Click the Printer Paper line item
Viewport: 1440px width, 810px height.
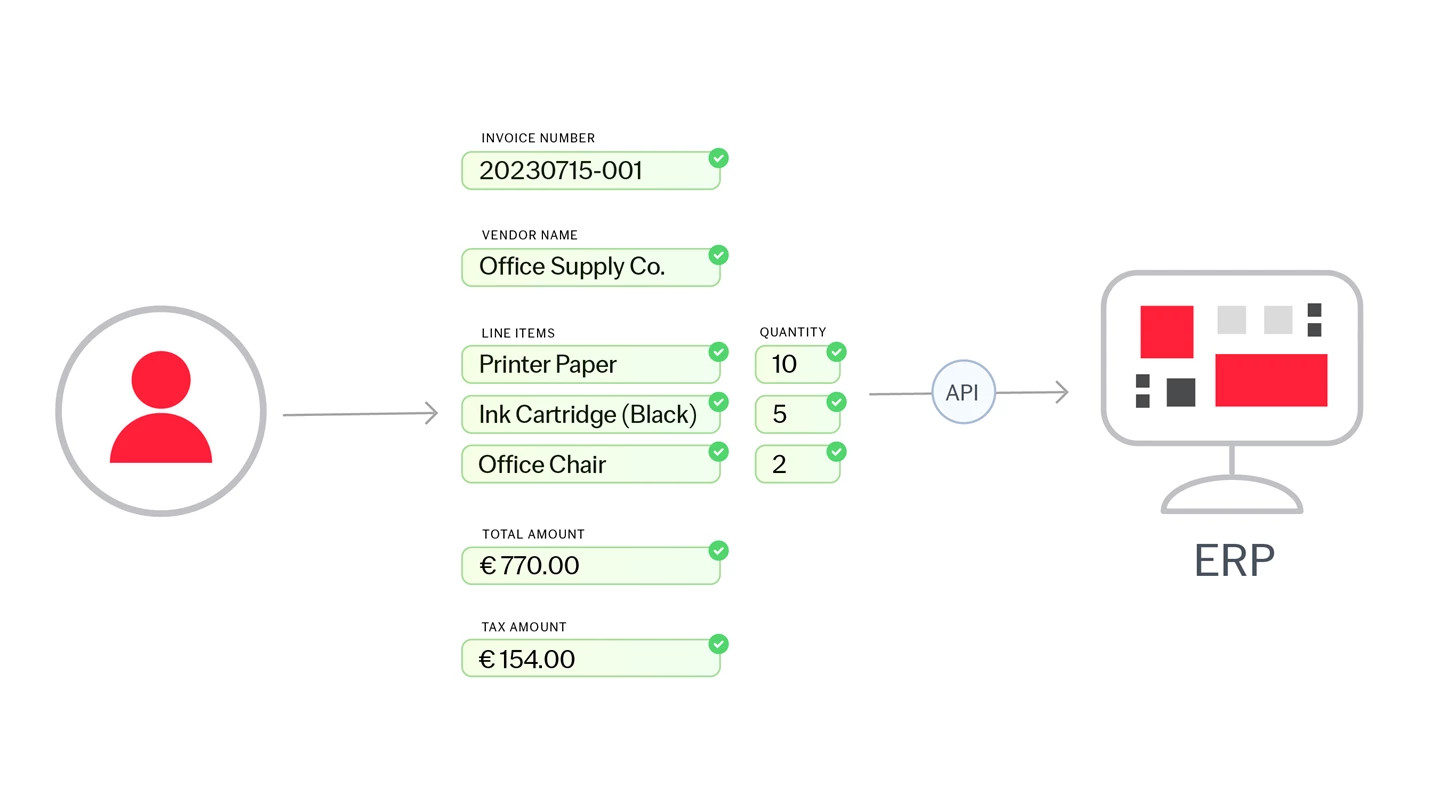click(x=591, y=365)
